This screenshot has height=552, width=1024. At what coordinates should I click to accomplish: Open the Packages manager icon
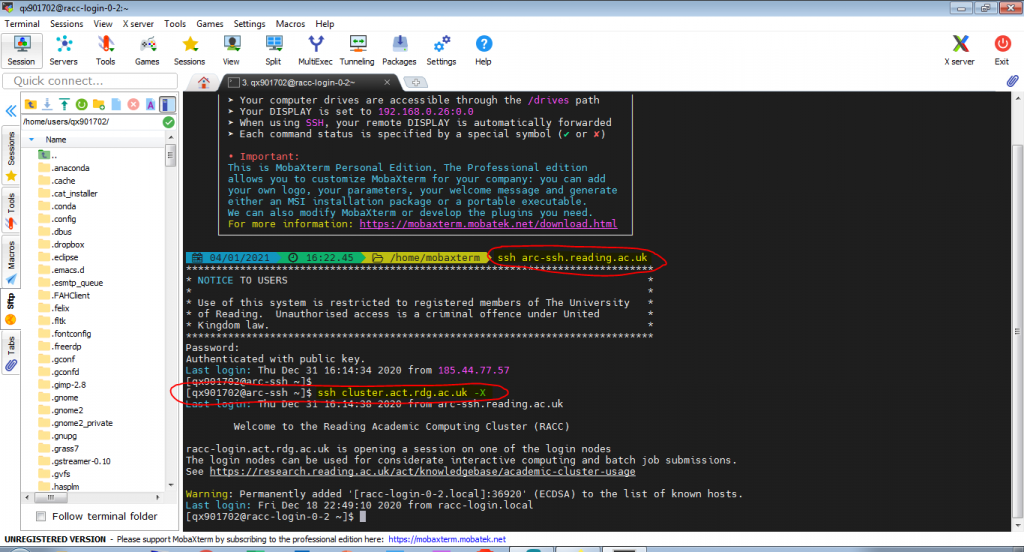399,49
